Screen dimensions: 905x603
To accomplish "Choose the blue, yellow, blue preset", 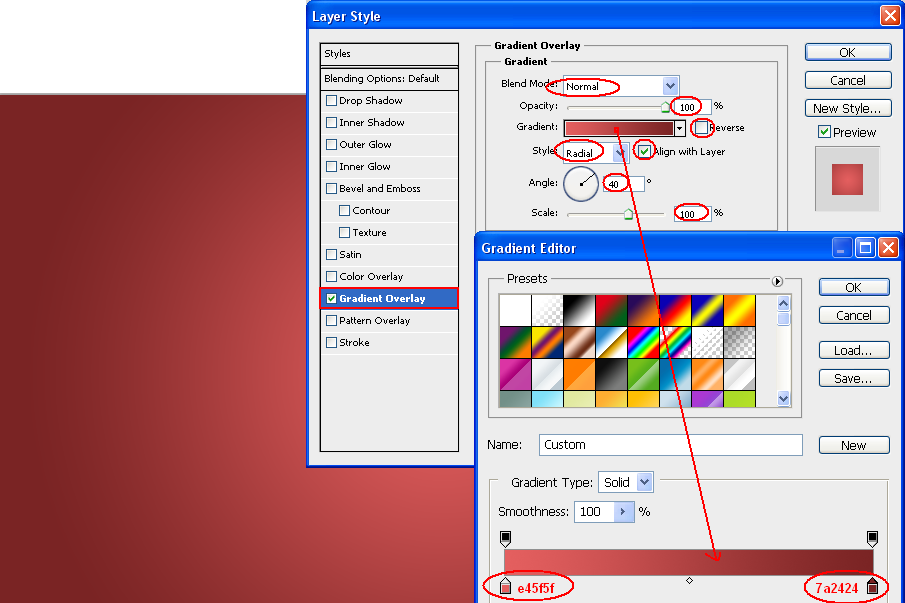I will click(x=707, y=310).
